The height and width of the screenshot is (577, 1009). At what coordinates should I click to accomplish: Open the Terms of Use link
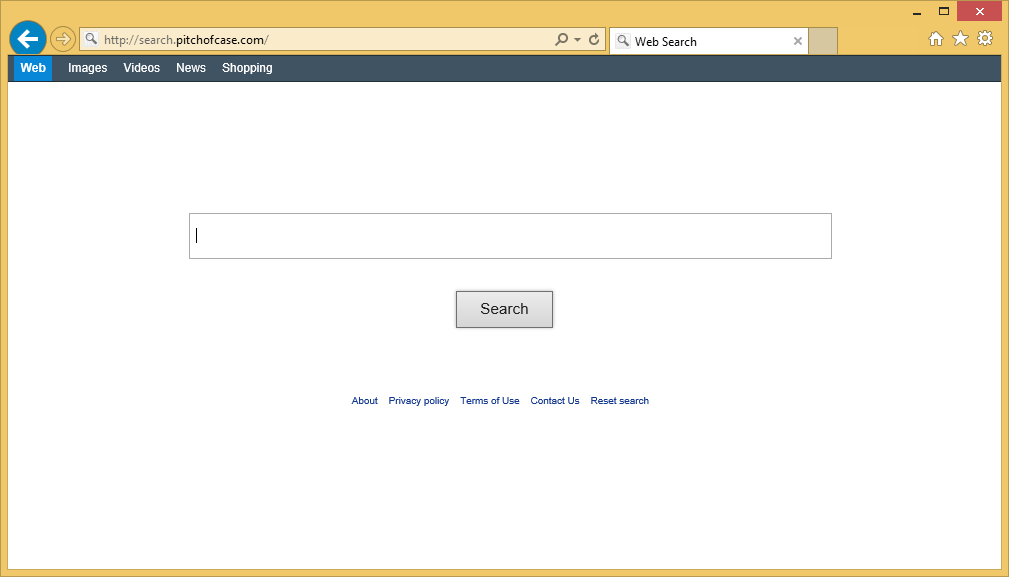[x=490, y=401]
